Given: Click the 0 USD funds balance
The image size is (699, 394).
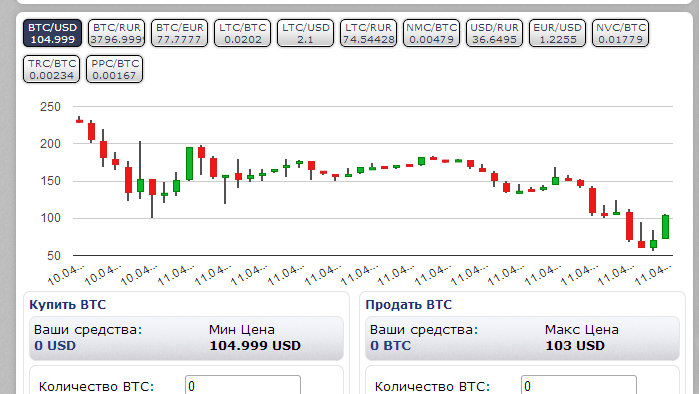Looking at the screenshot, I should (55, 346).
